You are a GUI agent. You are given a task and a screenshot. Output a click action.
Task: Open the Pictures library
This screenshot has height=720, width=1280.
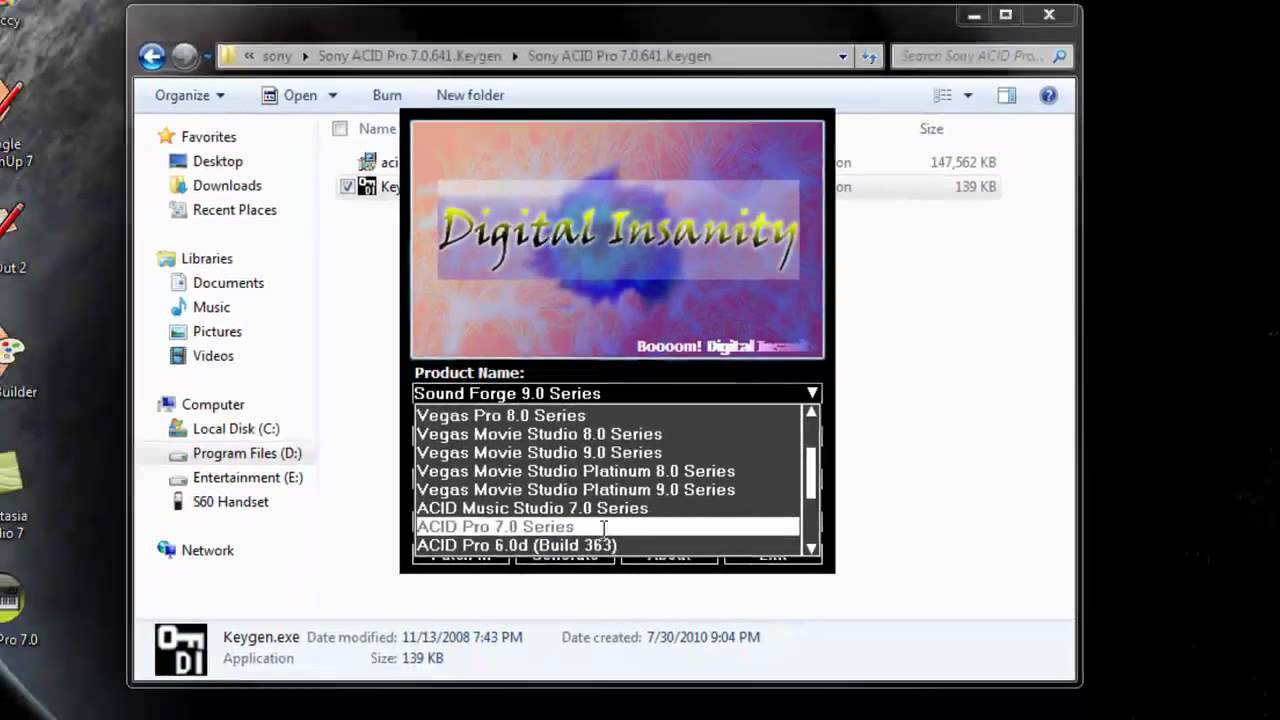[x=217, y=331]
